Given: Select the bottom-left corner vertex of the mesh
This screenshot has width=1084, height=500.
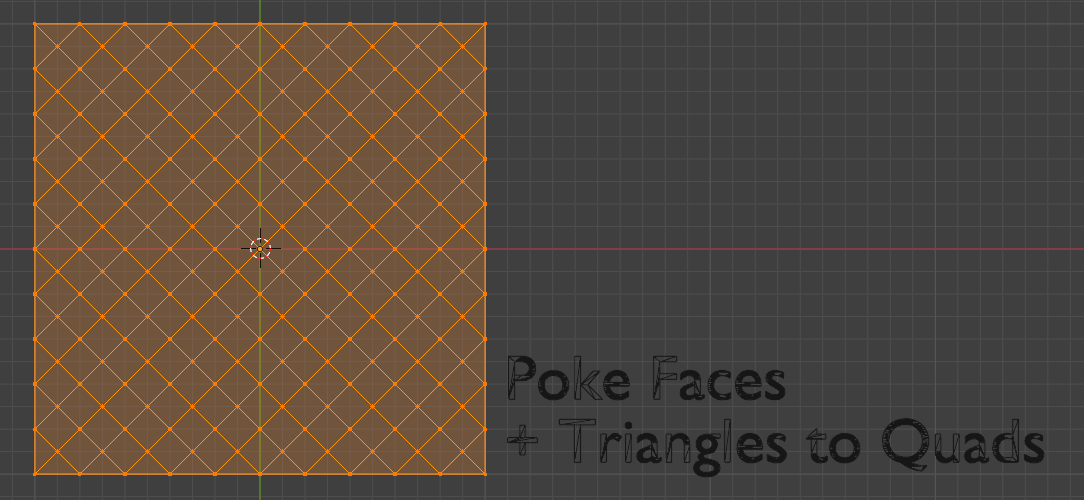Looking at the screenshot, I should coord(35,473).
